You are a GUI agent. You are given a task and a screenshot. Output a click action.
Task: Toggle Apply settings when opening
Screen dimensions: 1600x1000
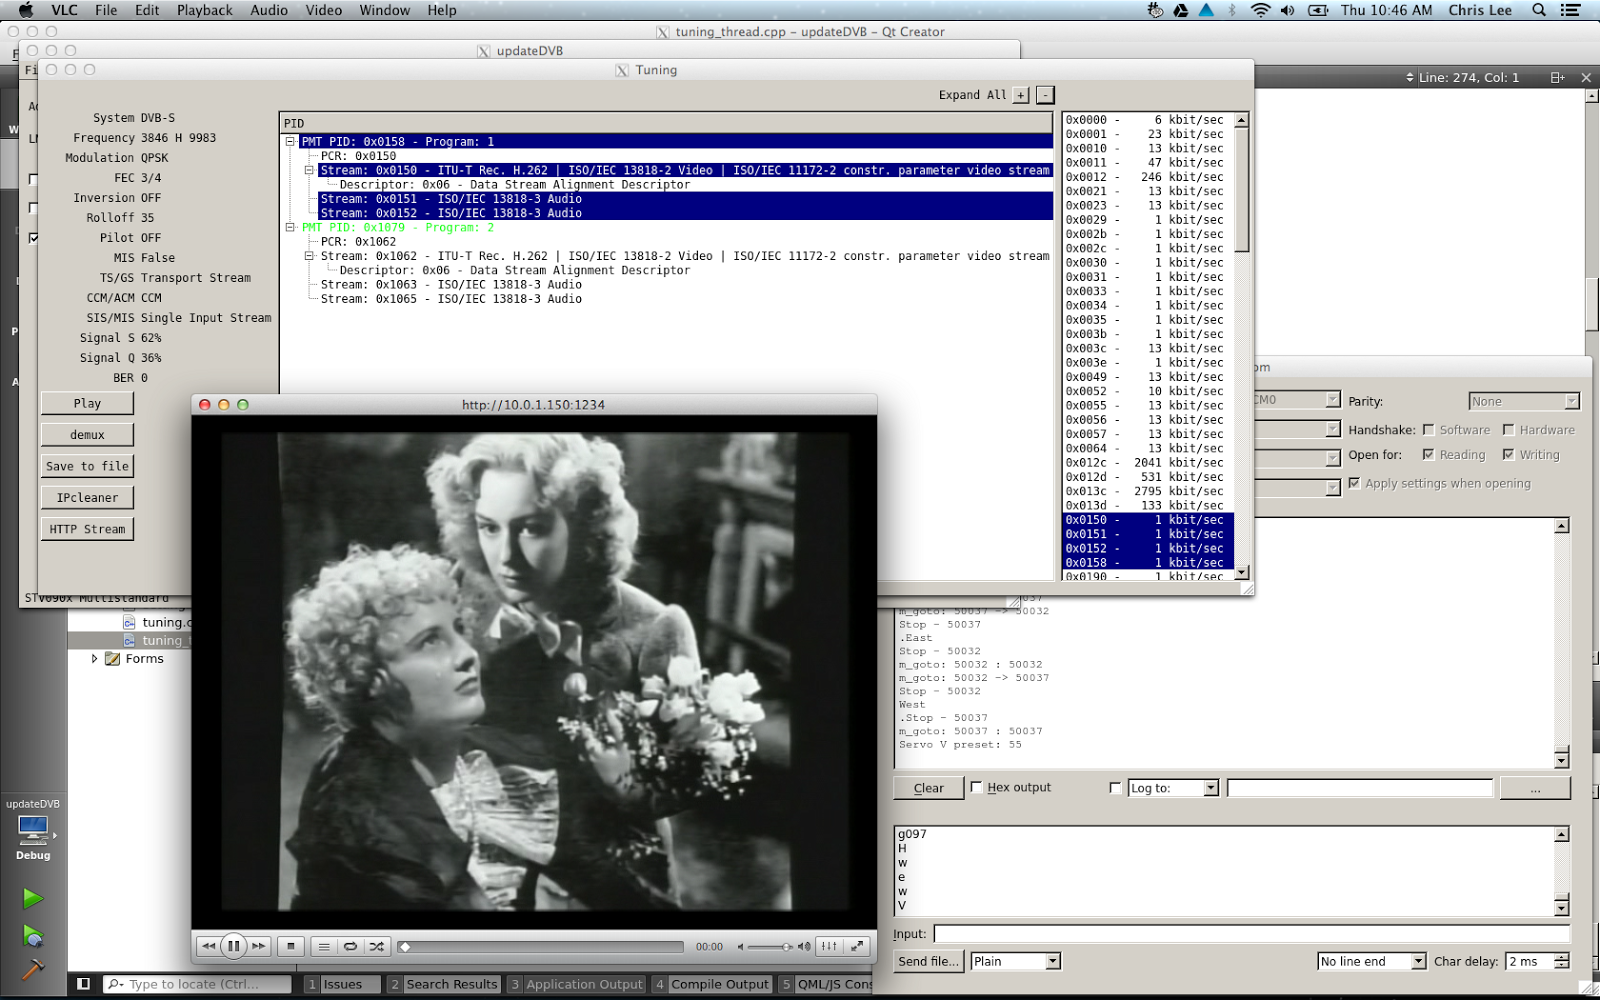(1354, 483)
